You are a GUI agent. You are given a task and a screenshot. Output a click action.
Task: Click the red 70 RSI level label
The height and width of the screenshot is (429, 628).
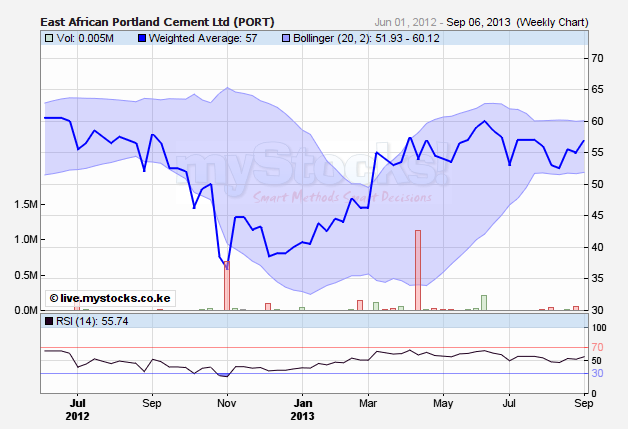coord(597,347)
